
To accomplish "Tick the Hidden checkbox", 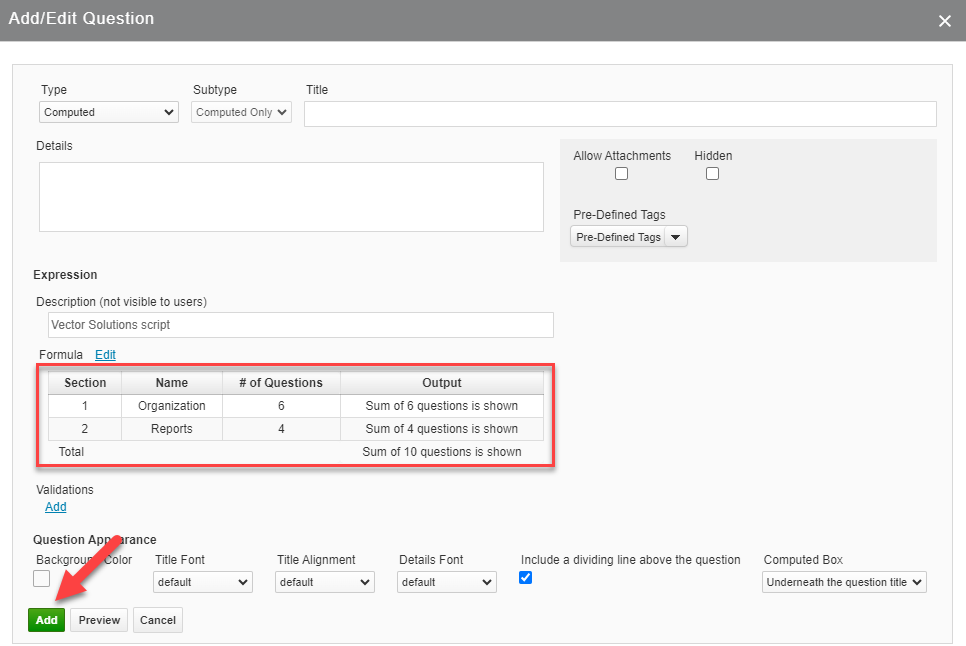I will (712, 174).
